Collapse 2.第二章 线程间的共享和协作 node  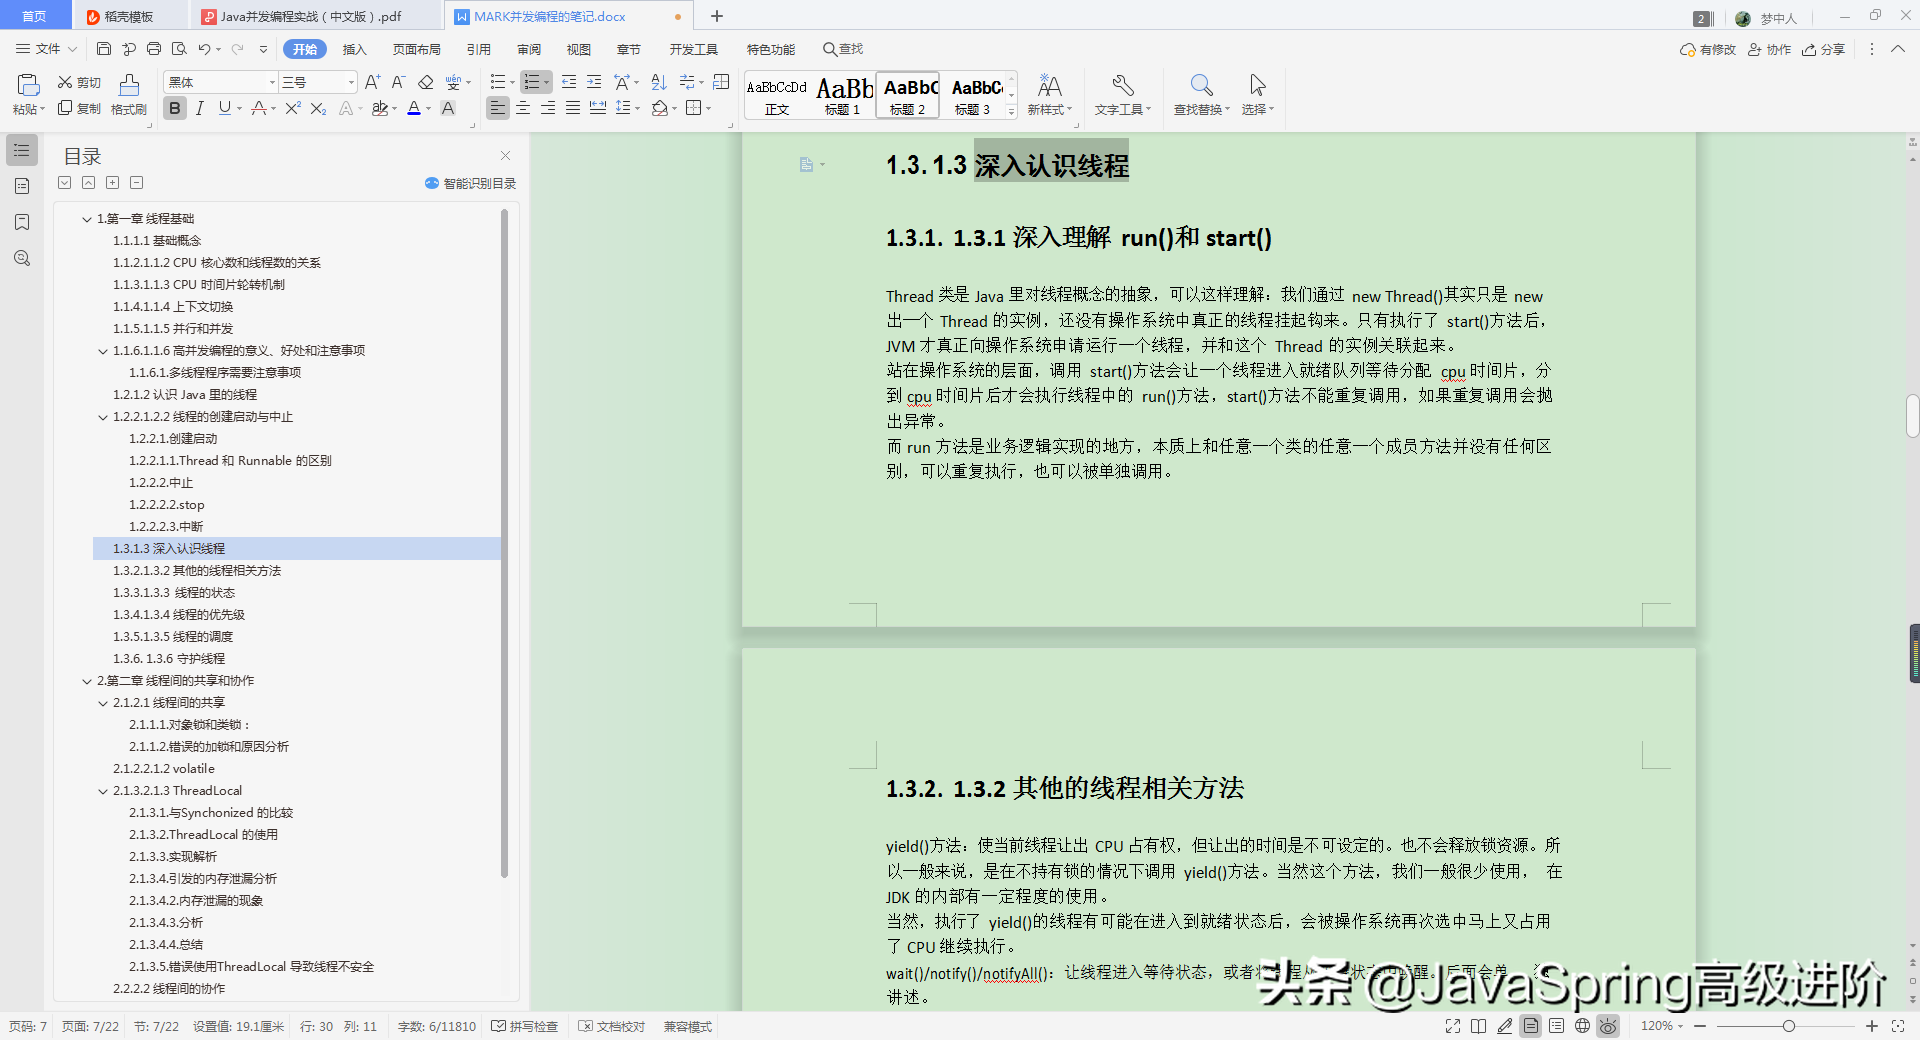[87, 681]
